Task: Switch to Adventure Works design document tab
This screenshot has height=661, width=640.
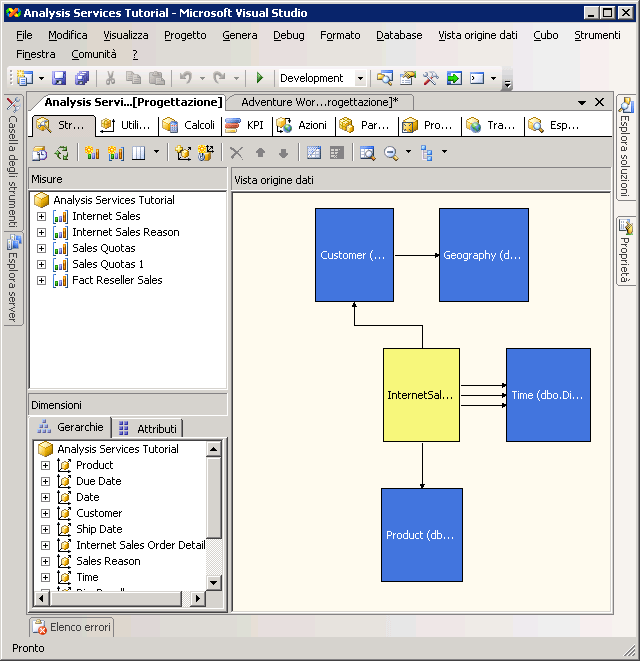Action: click(319, 102)
